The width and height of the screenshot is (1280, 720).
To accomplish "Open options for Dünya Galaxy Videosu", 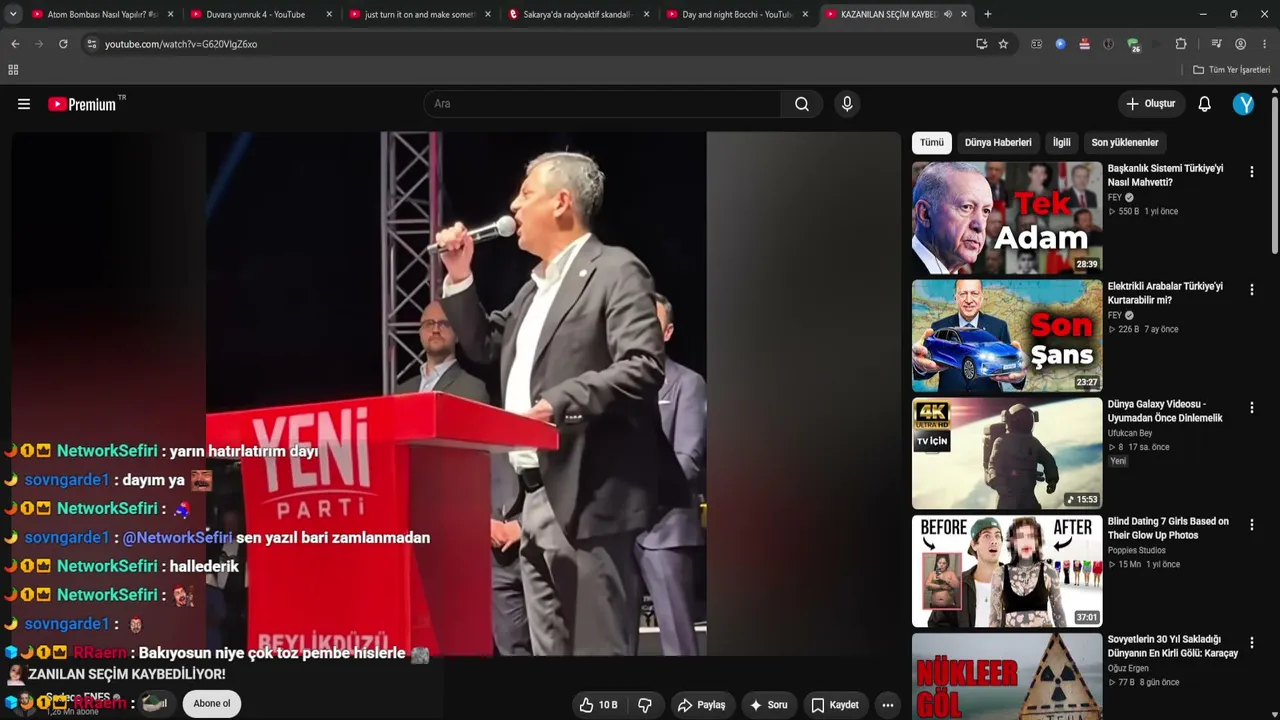I will (x=1251, y=408).
